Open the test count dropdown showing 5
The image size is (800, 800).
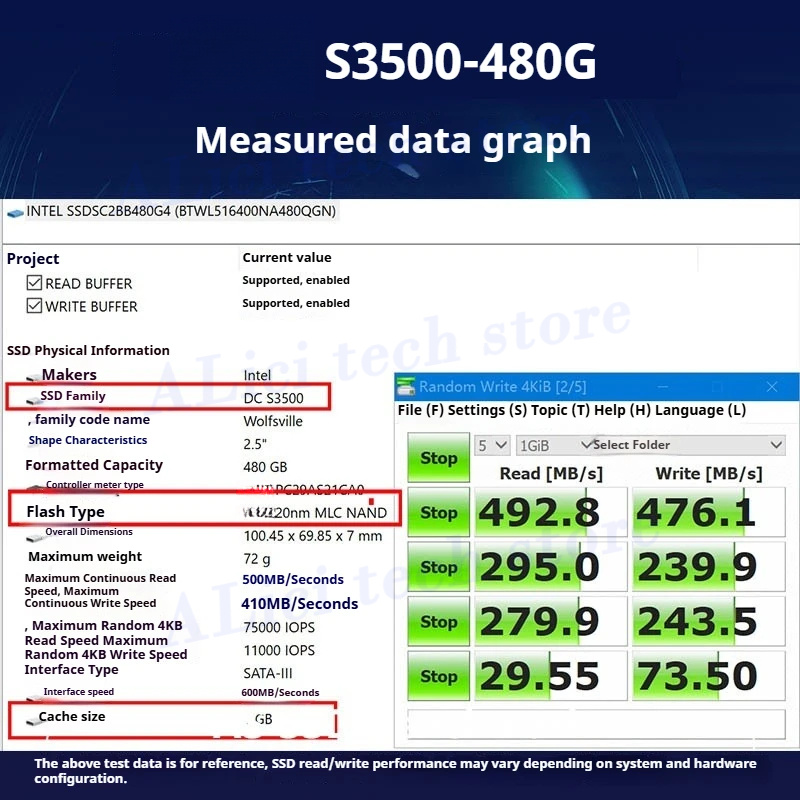pos(493,445)
